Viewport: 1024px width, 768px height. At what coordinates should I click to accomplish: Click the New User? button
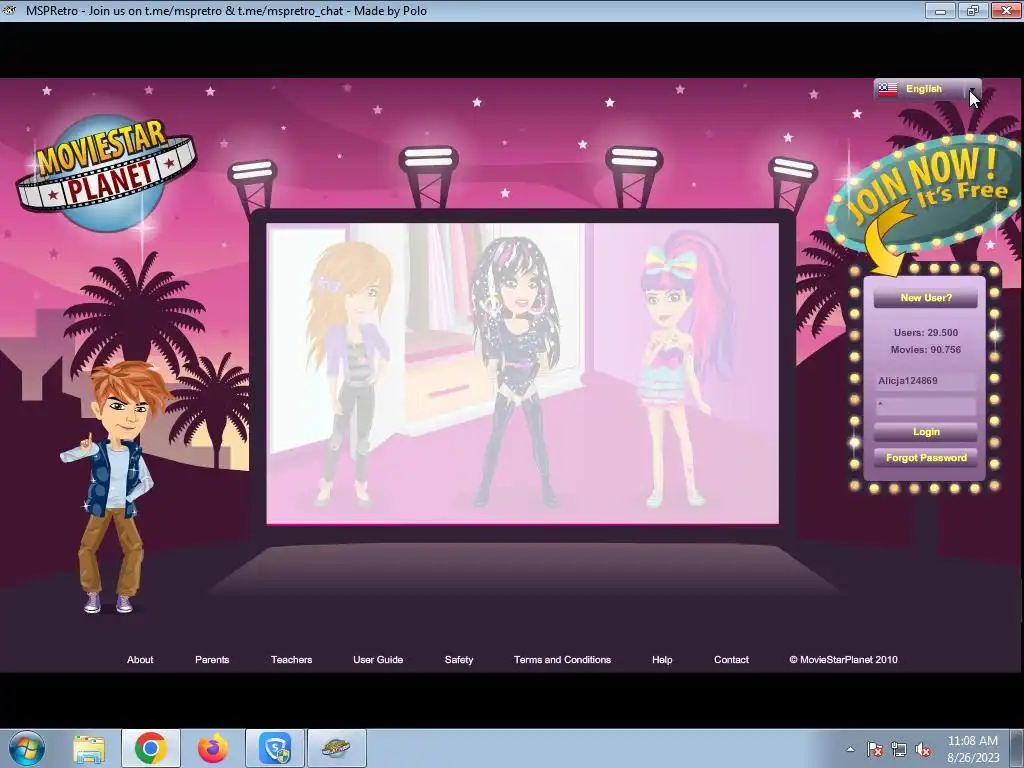point(925,298)
